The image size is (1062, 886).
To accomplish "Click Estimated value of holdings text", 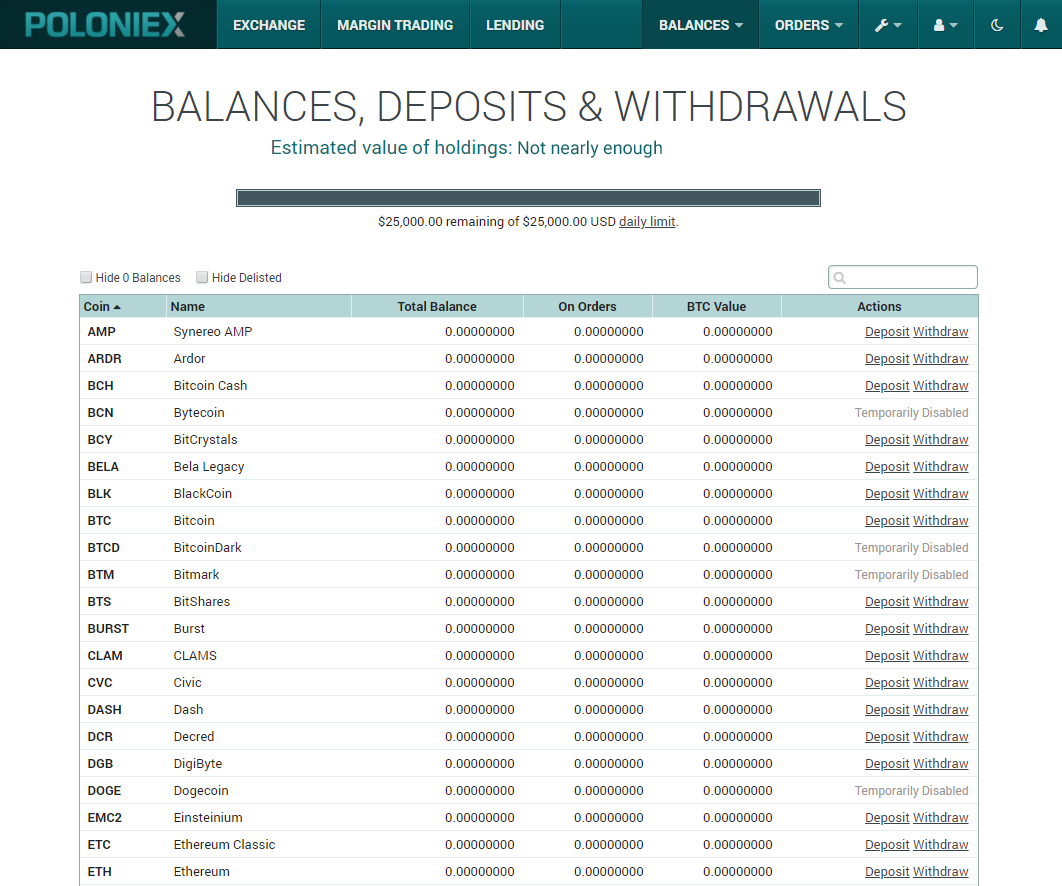I will (x=467, y=148).
